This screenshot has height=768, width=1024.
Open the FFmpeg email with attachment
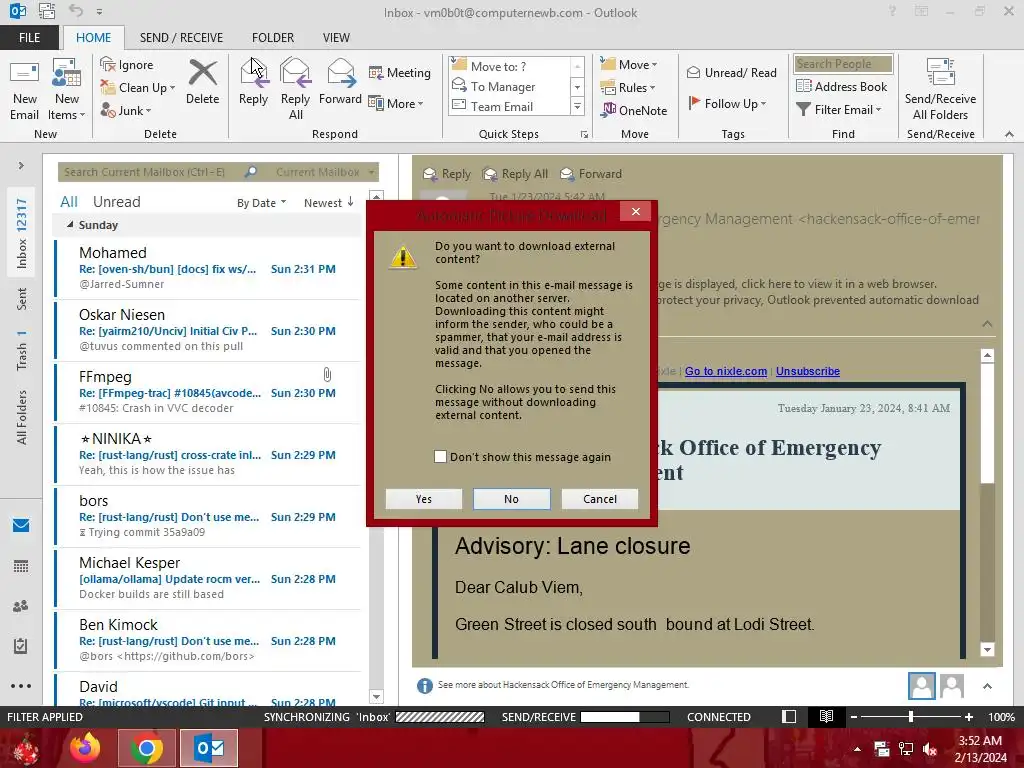(208, 392)
